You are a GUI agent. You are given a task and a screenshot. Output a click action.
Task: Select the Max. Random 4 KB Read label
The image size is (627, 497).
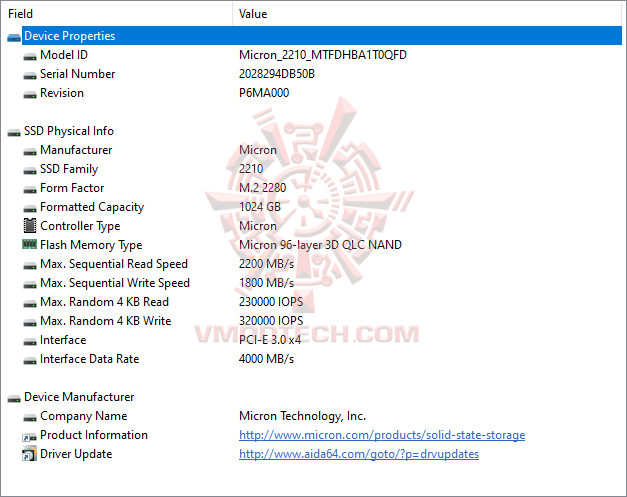coord(104,301)
